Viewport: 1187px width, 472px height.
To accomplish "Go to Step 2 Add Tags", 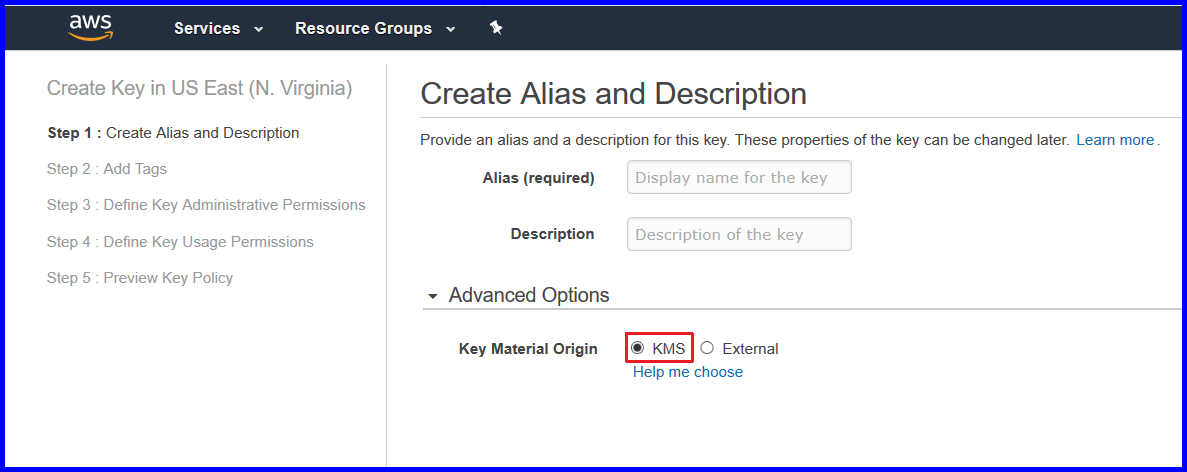I will 107,169.
